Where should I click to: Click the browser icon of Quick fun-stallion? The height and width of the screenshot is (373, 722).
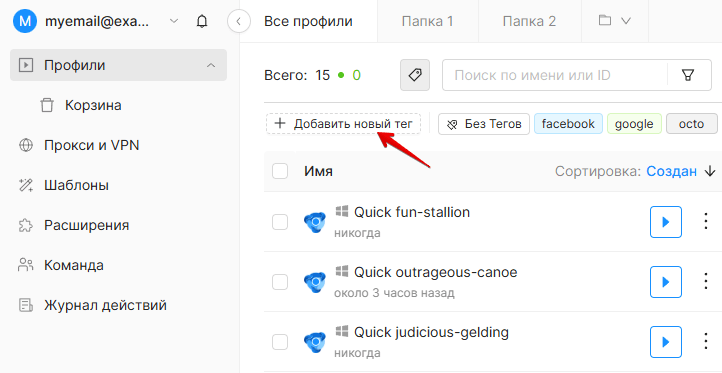(x=315, y=222)
